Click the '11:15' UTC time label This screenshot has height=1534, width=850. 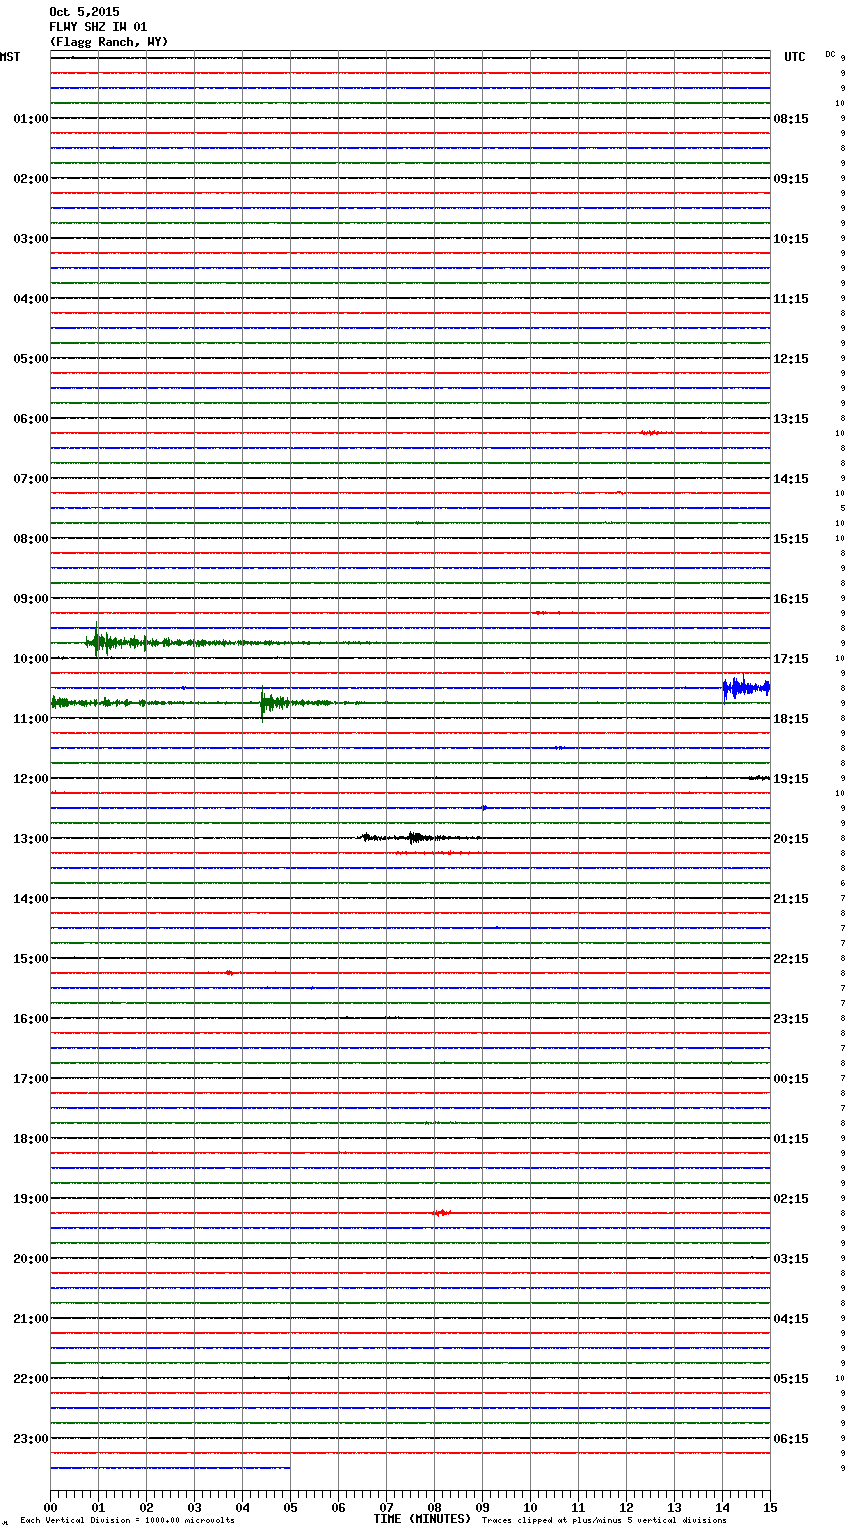click(x=791, y=299)
